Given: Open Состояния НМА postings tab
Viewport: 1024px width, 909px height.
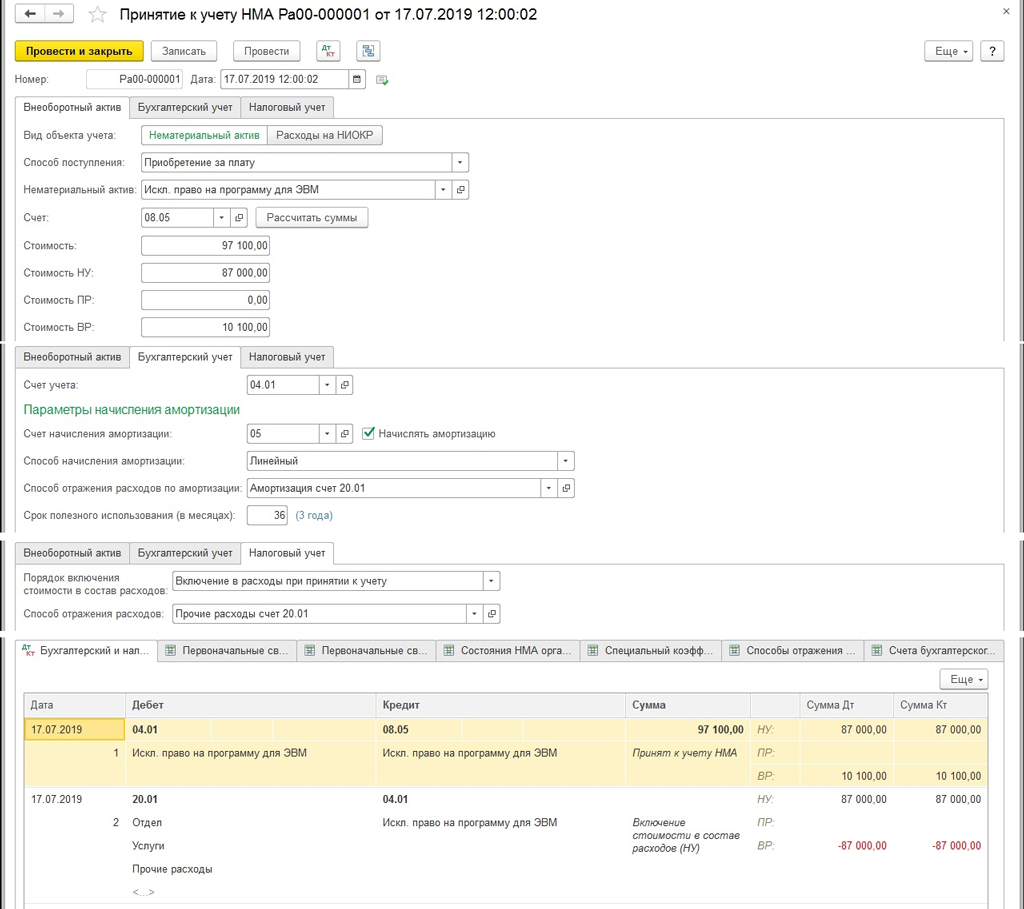Looking at the screenshot, I should 510,651.
